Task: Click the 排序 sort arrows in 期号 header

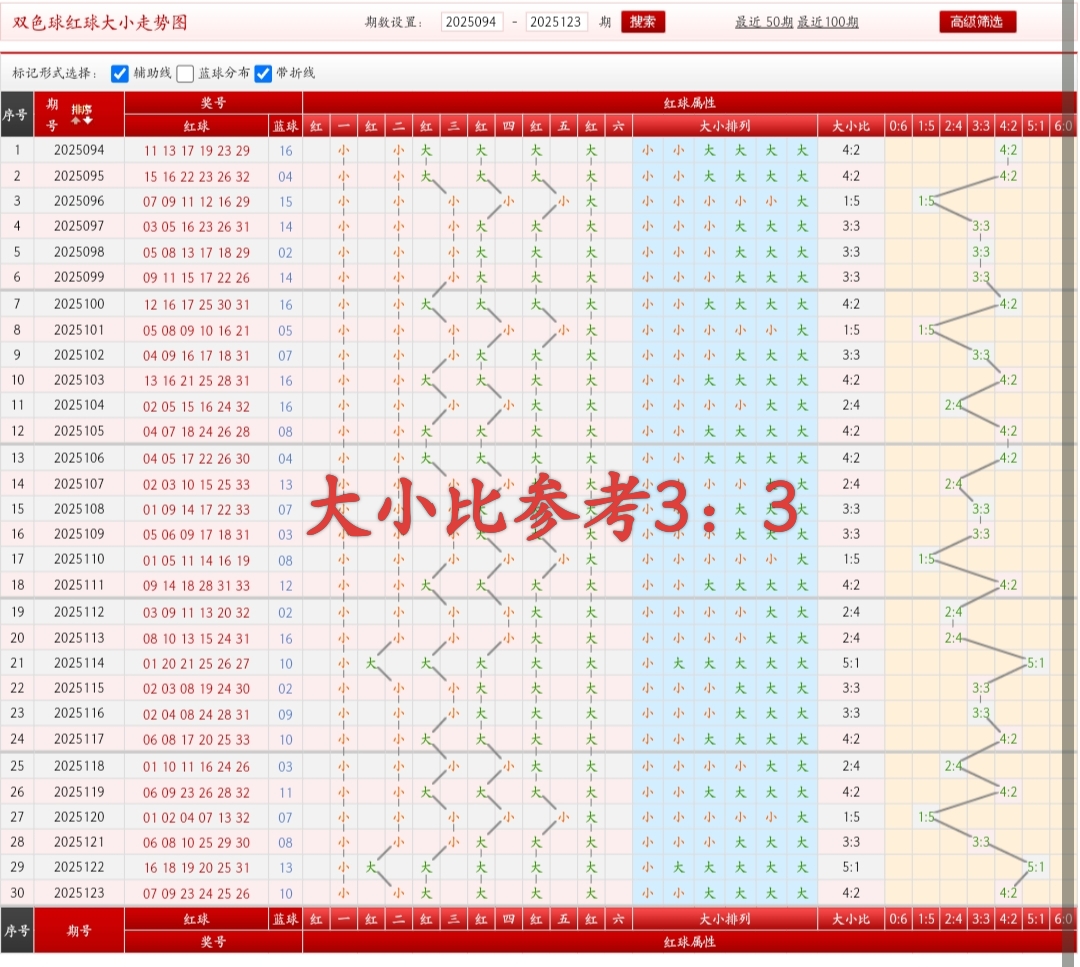Action: (x=81, y=114)
